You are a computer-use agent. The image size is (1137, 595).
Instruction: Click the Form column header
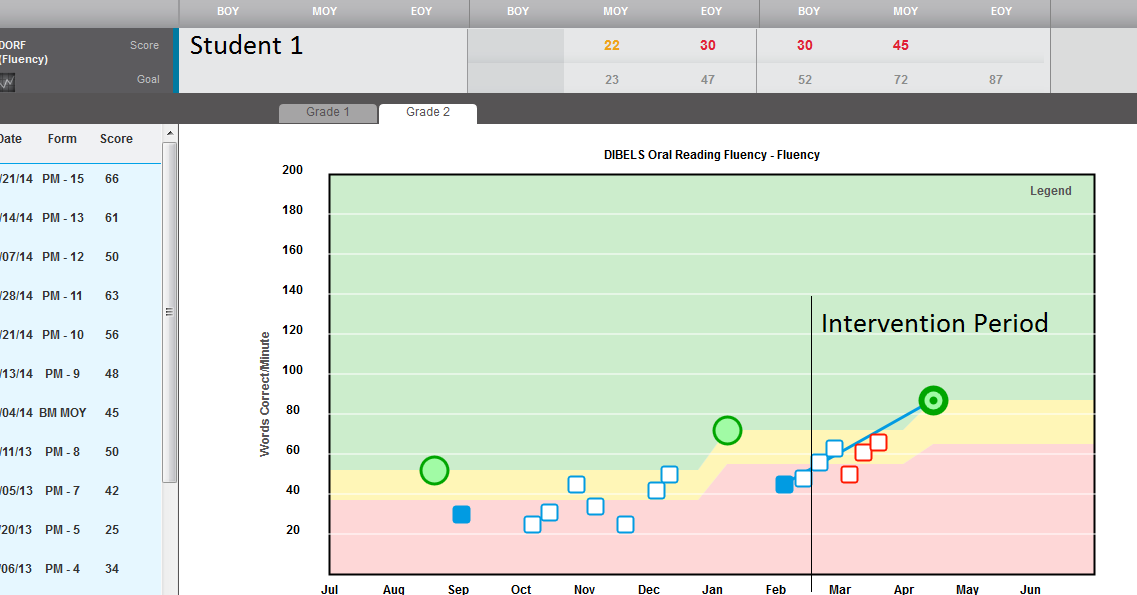tap(62, 139)
